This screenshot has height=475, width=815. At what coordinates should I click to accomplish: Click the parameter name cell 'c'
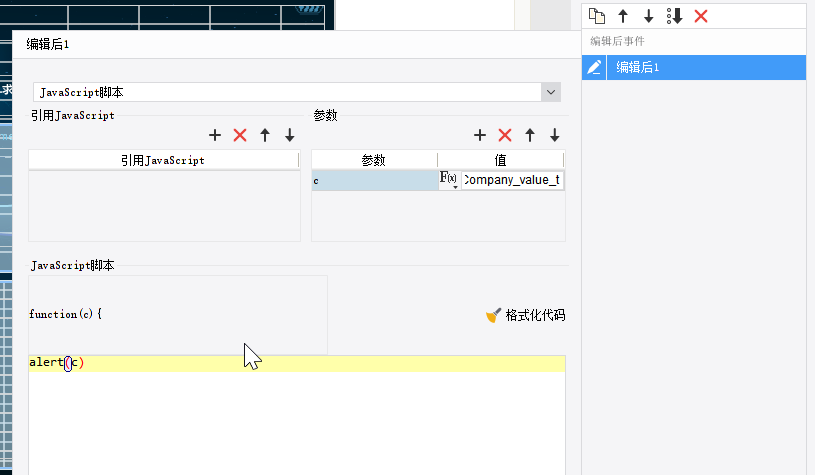click(x=374, y=180)
